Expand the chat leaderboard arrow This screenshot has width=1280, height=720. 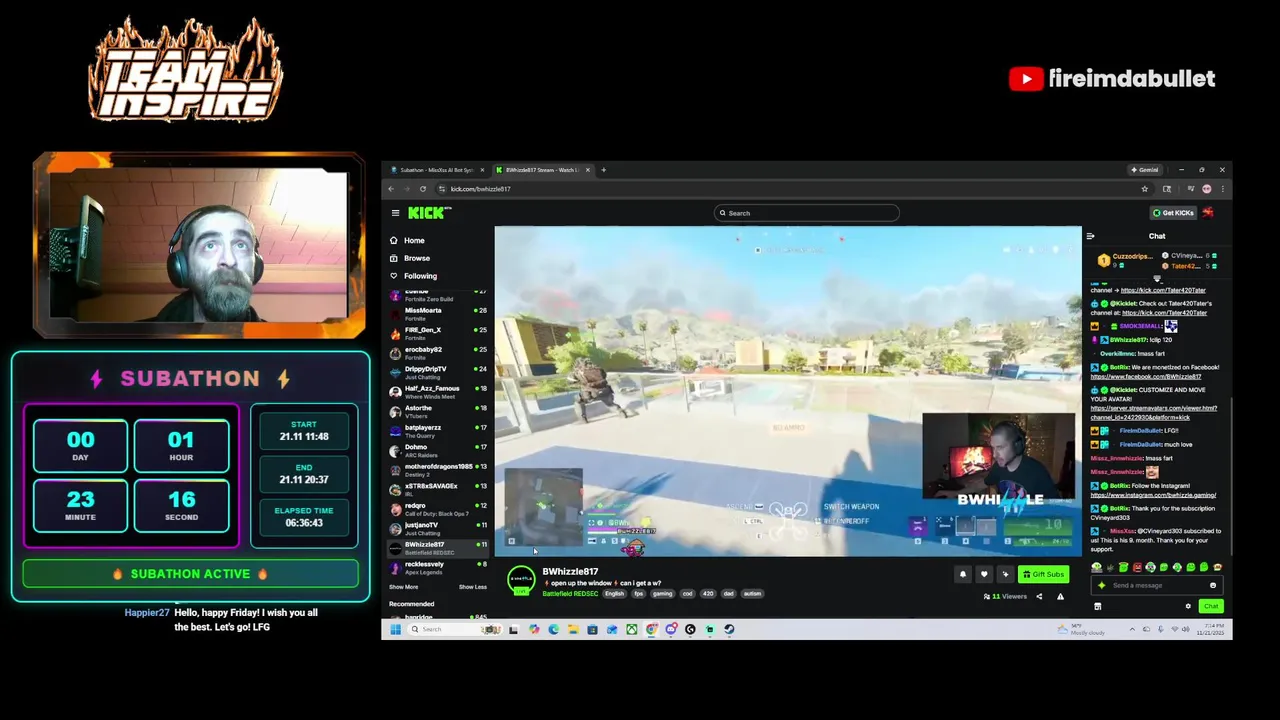[x=1157, y=279]
